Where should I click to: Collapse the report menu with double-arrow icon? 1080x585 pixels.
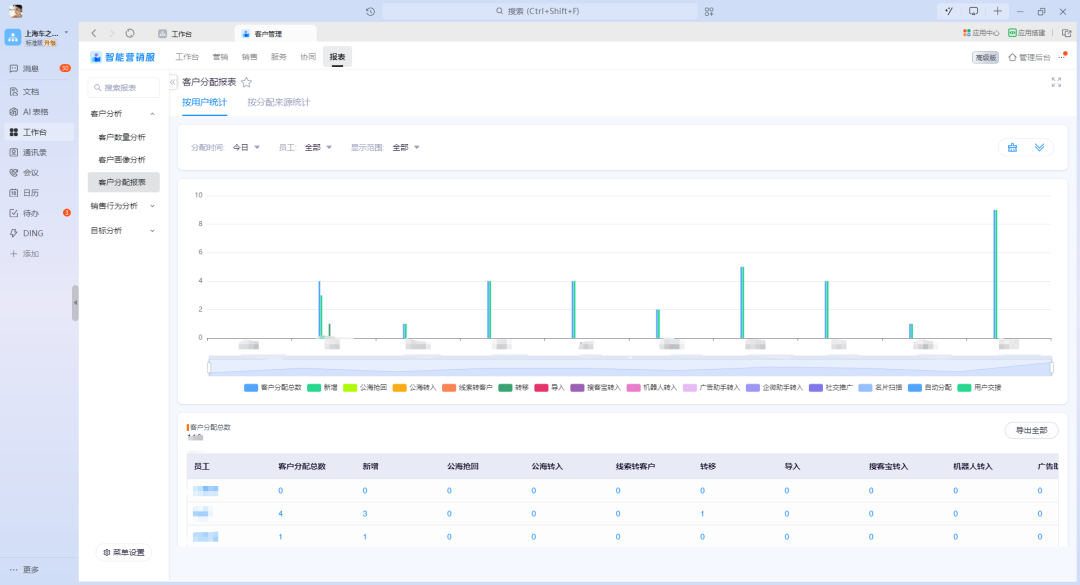point(173,81)
